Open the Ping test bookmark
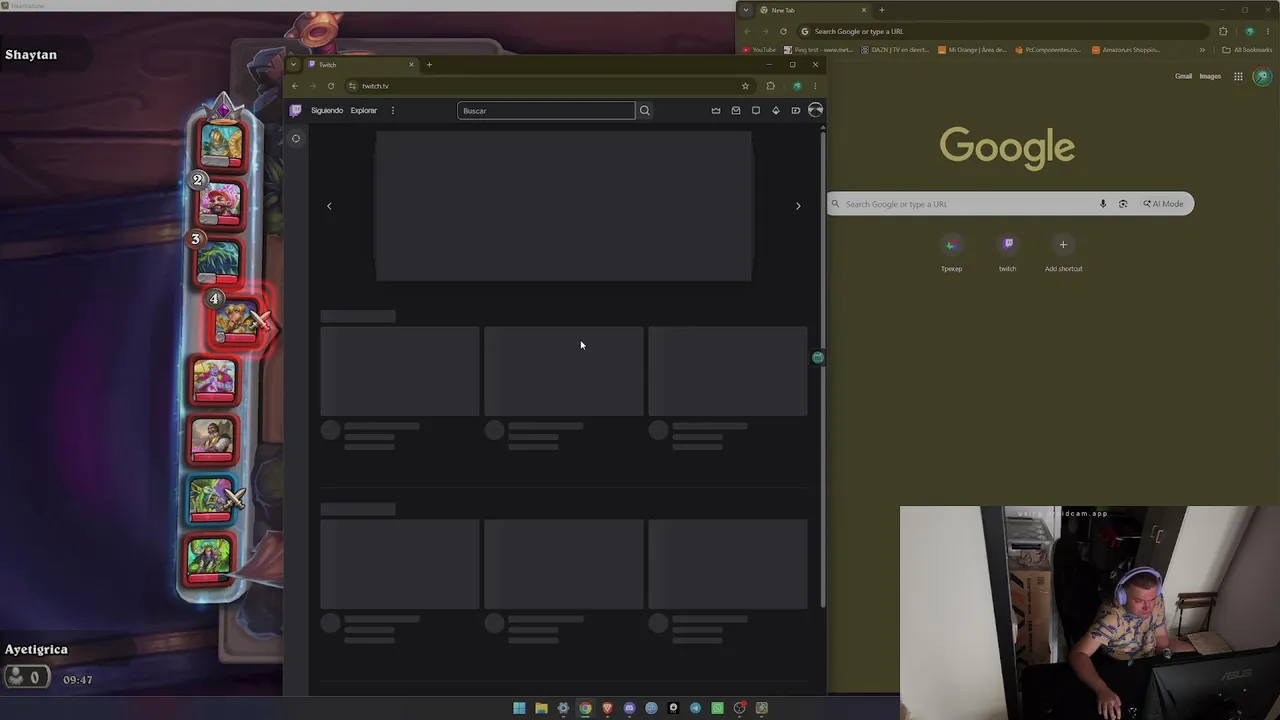This screenshot has width=1280, height=720. pyautogui.click(x=818, y=50)
